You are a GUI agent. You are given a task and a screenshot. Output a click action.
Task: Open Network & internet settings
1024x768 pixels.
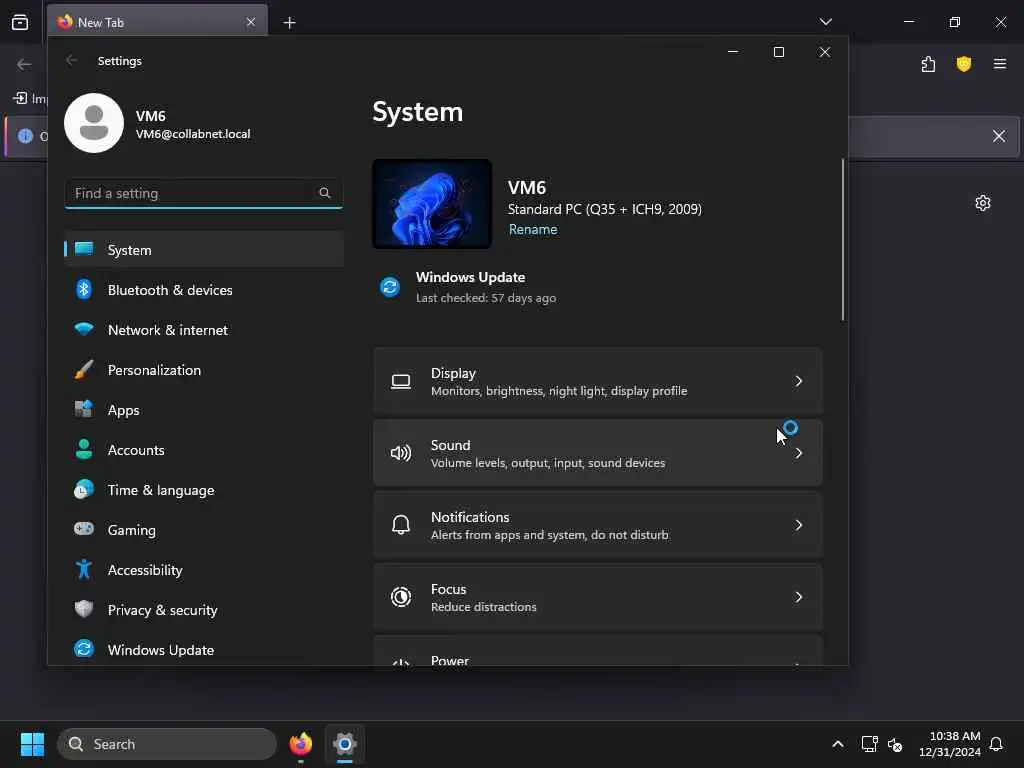pyautogui.click(x=204, y=330)
